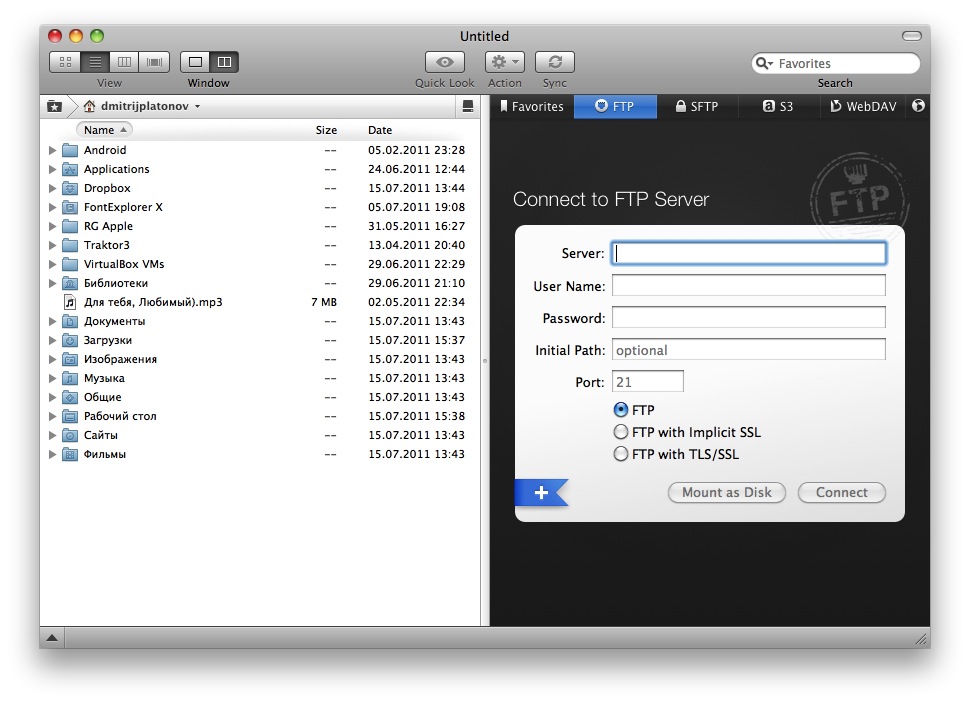Click the User Name input field
The height and width of the screenshot is (703, 970).
tap(748, 286)
